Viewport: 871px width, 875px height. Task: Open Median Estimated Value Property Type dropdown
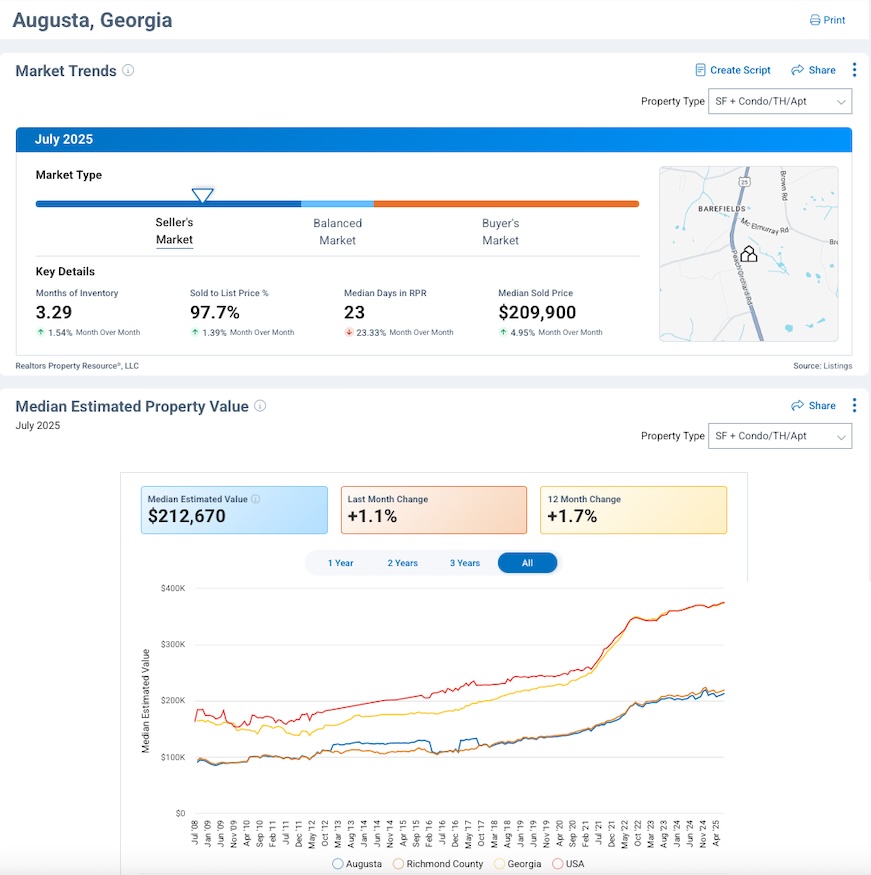pos(779,436)
